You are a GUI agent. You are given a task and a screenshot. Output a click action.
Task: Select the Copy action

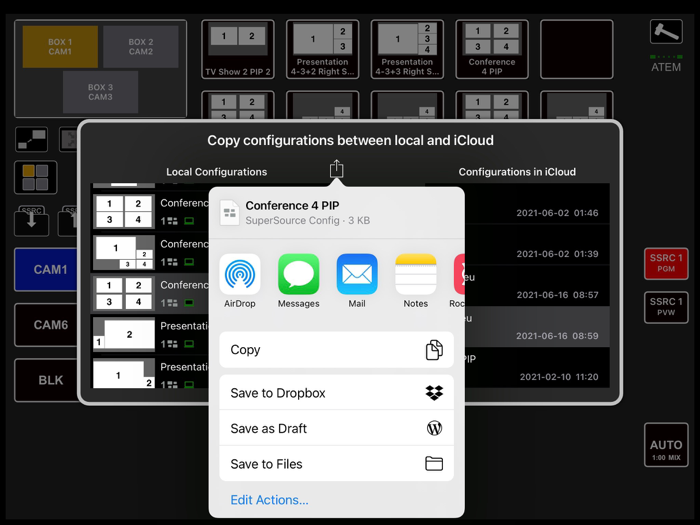coord(337,350)
